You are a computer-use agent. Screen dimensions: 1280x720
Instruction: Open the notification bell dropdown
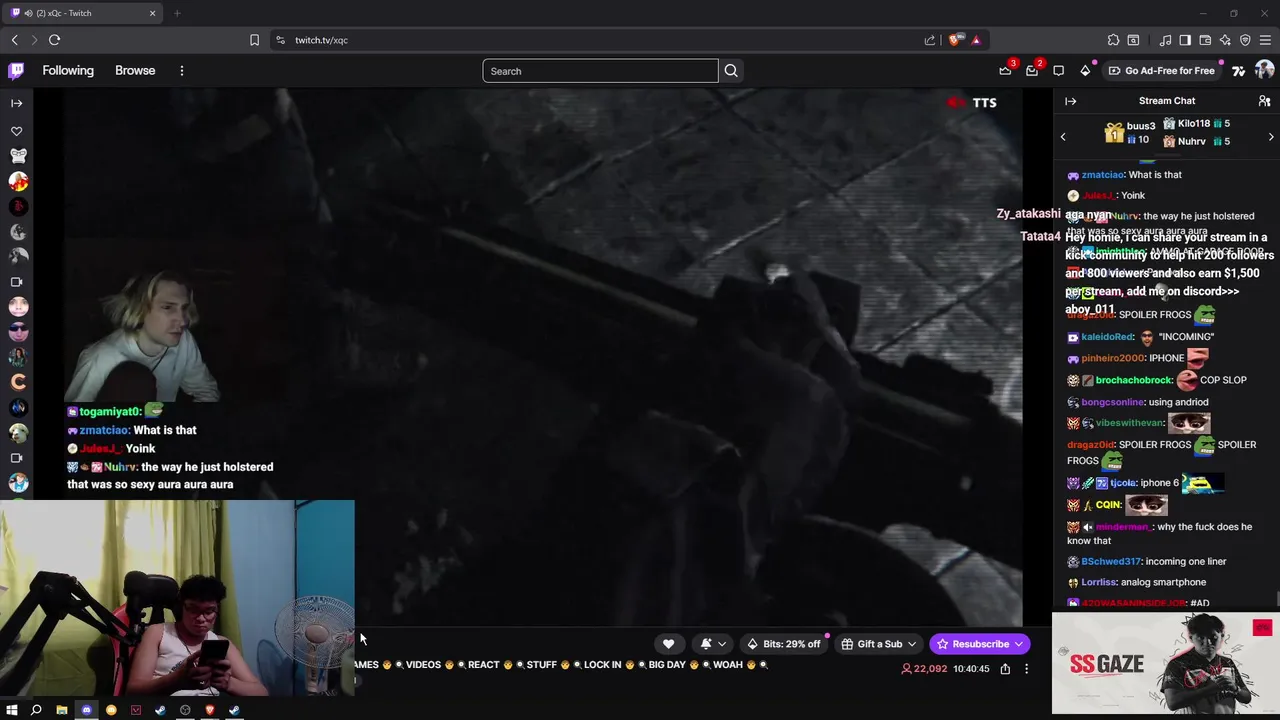(713, 644)
